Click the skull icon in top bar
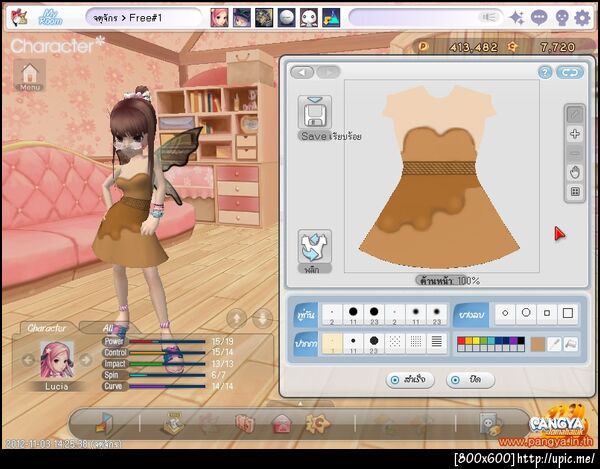 (562, 18)
